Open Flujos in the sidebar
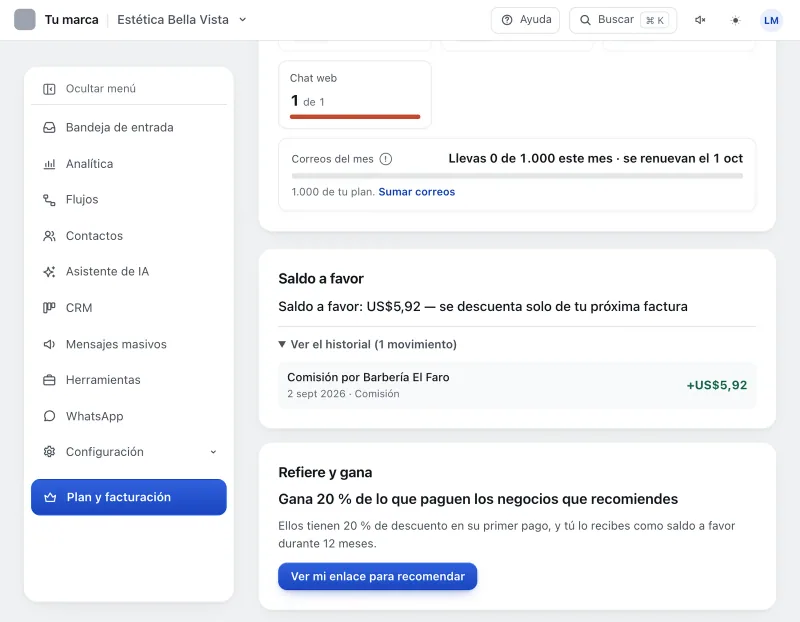Image resolution: width=800 pixels, height=622 pixels. 129,200
